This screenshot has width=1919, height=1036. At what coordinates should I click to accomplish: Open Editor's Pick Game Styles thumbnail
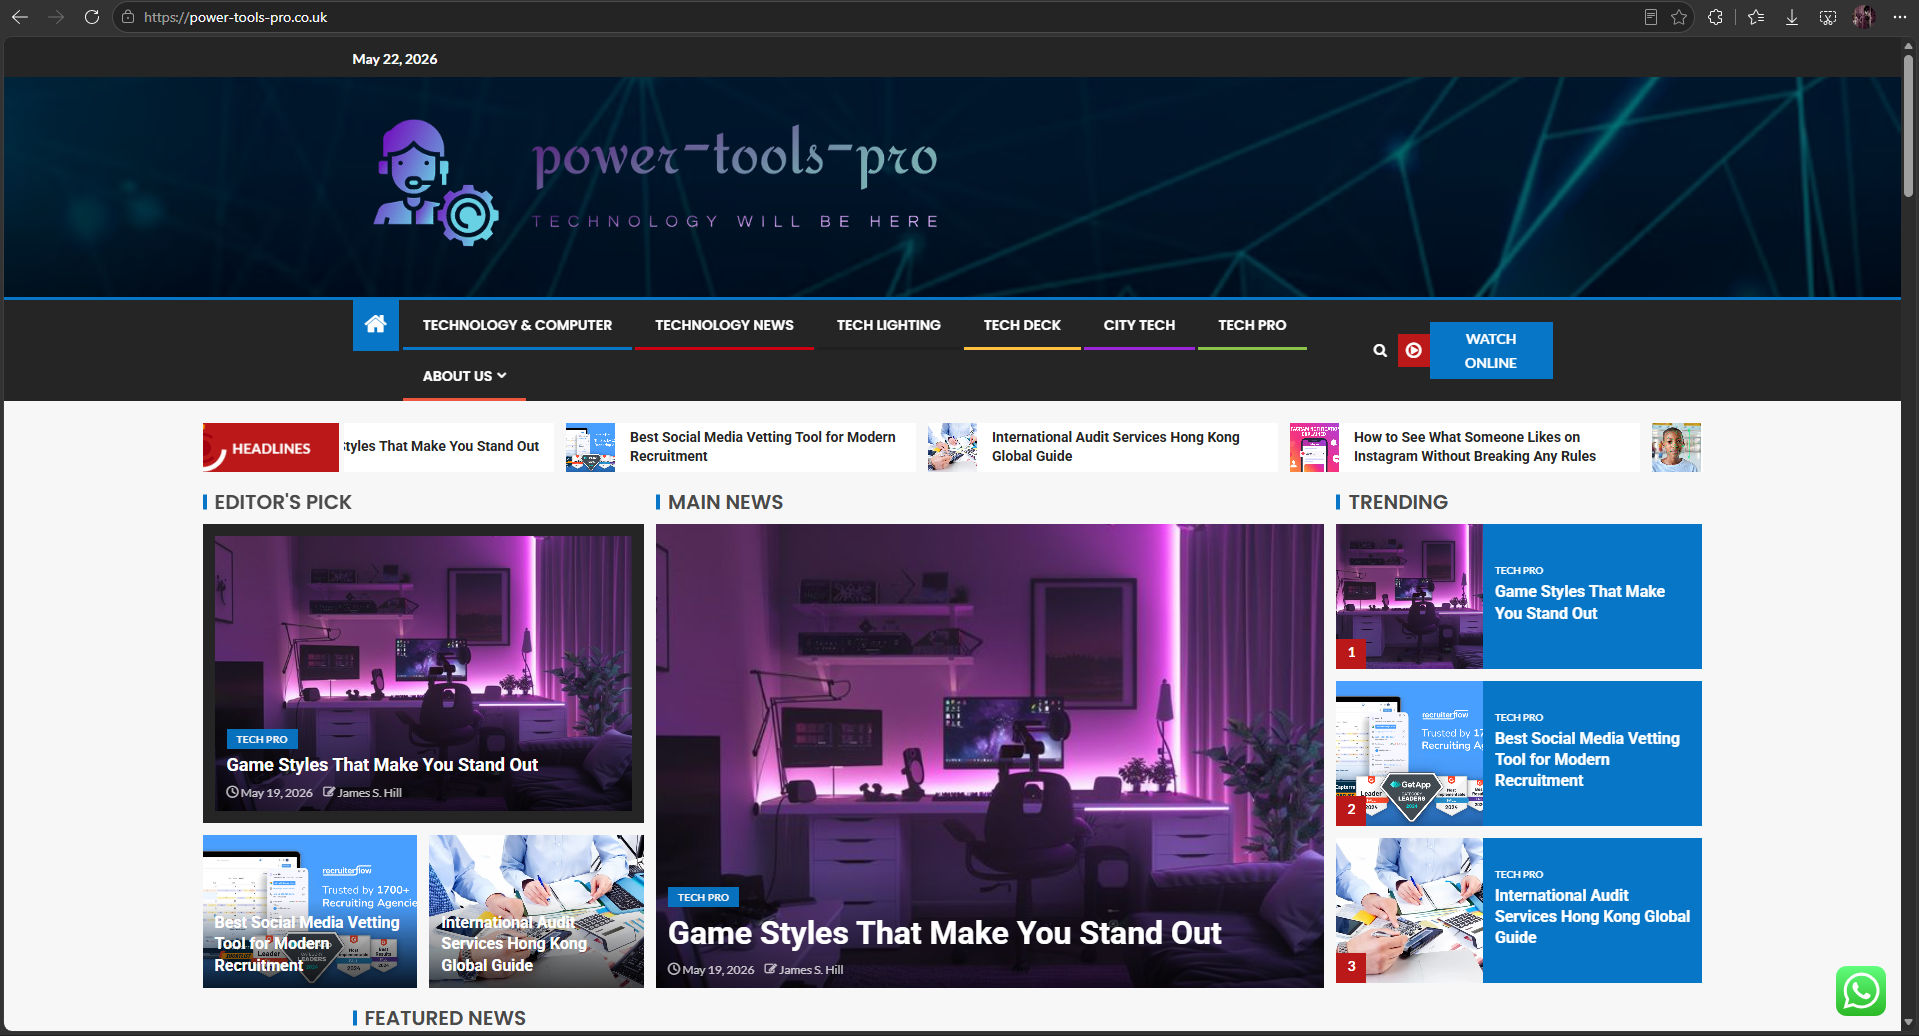pyautogui.click(x=423, y=673)
